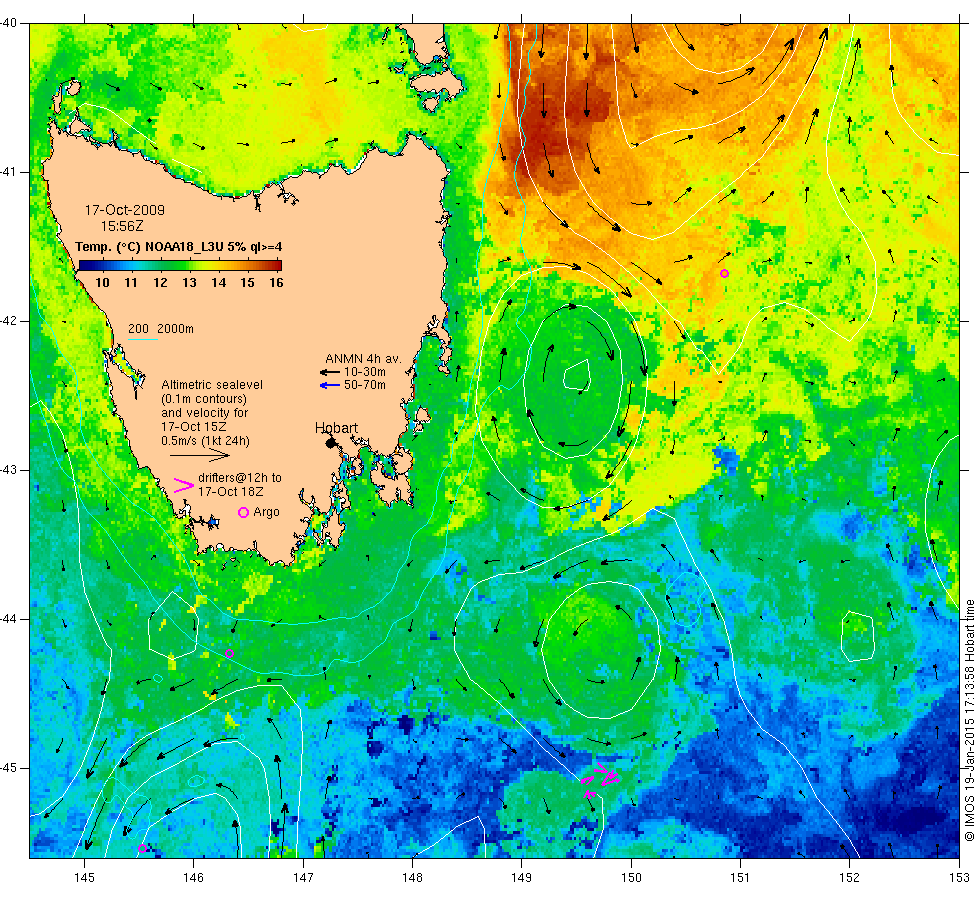980x900 pixels.
Task: Click the 2000m contour label
Action: coord(176,329)
